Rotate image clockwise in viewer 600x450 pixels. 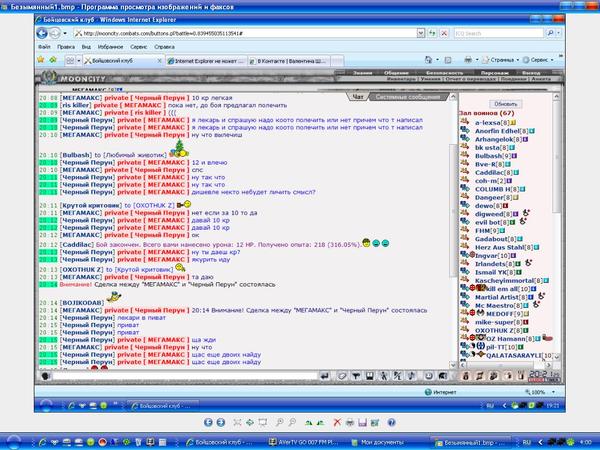(308, 422)
